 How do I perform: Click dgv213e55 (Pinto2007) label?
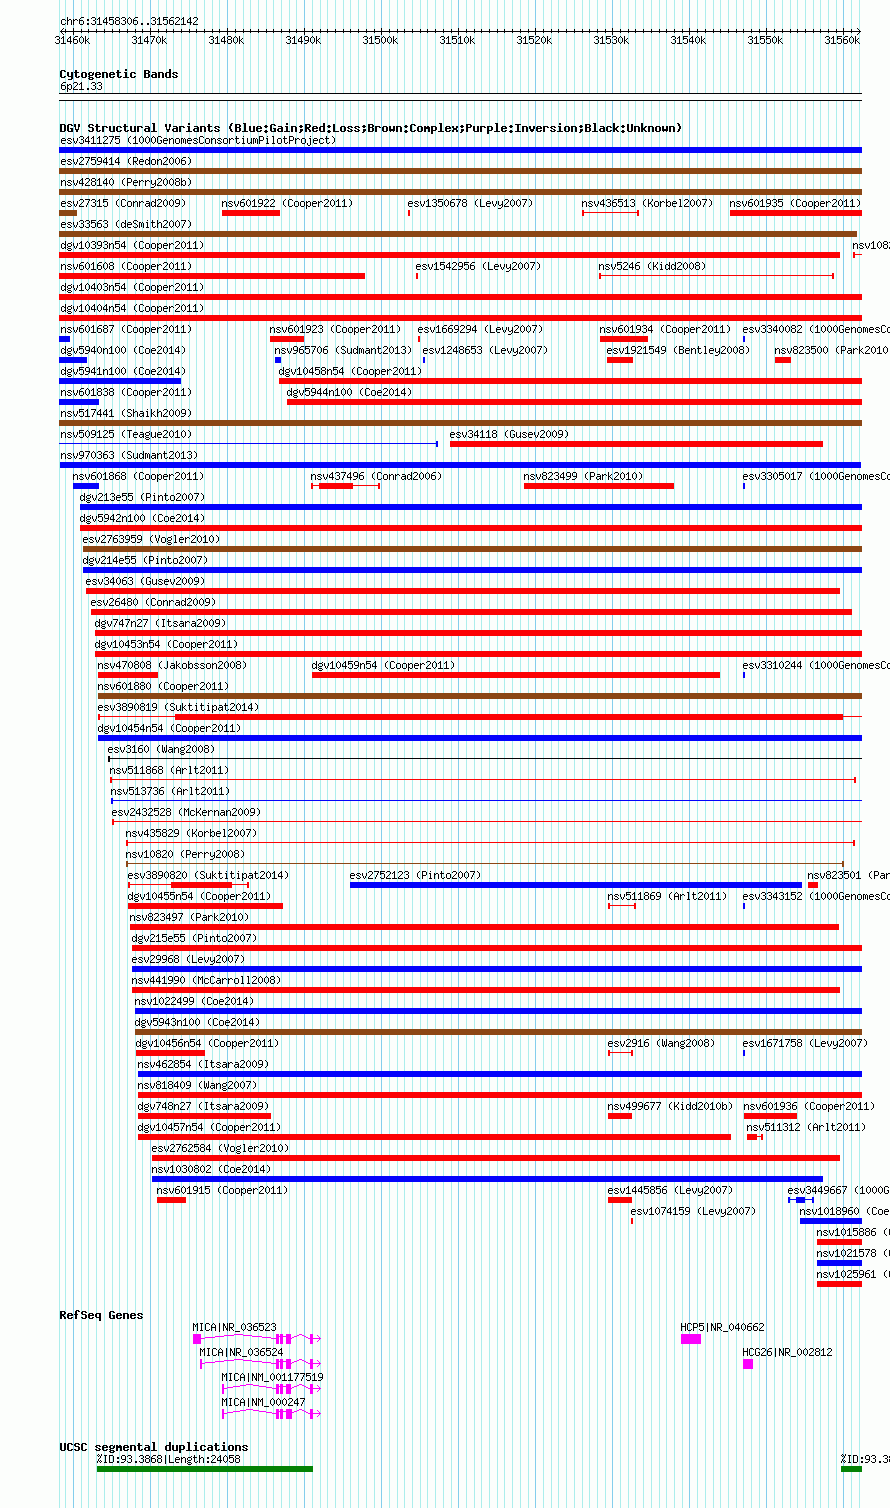tap(142, 497)
